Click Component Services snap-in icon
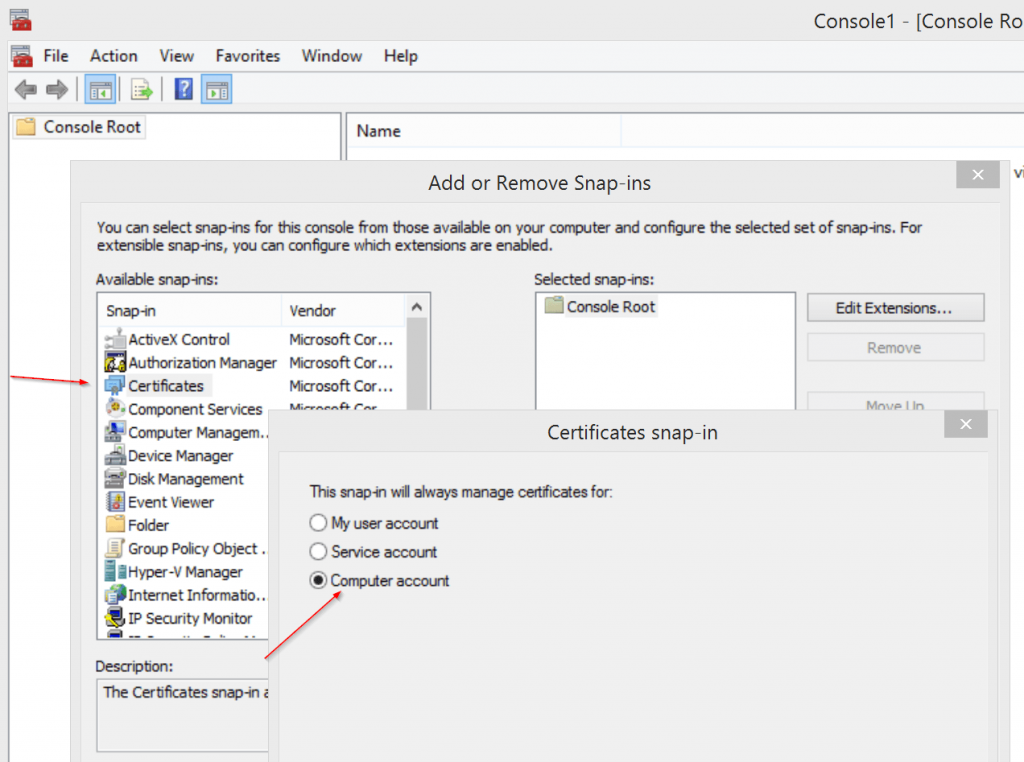1024x762 pixels. pyautogui.click(x=115, y=408)
